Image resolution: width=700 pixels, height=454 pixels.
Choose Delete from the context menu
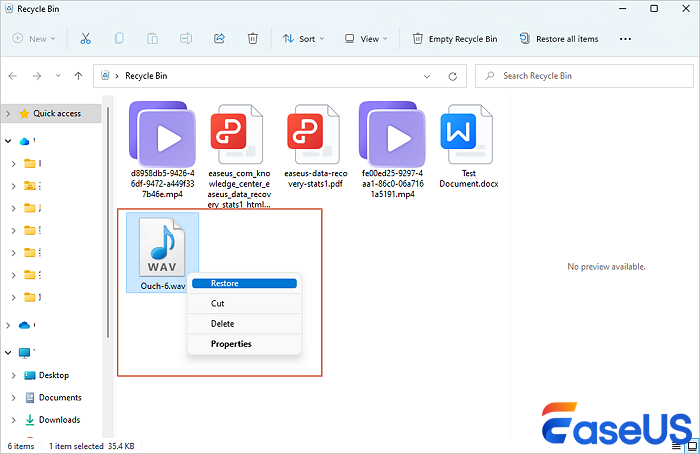(222, 323)
